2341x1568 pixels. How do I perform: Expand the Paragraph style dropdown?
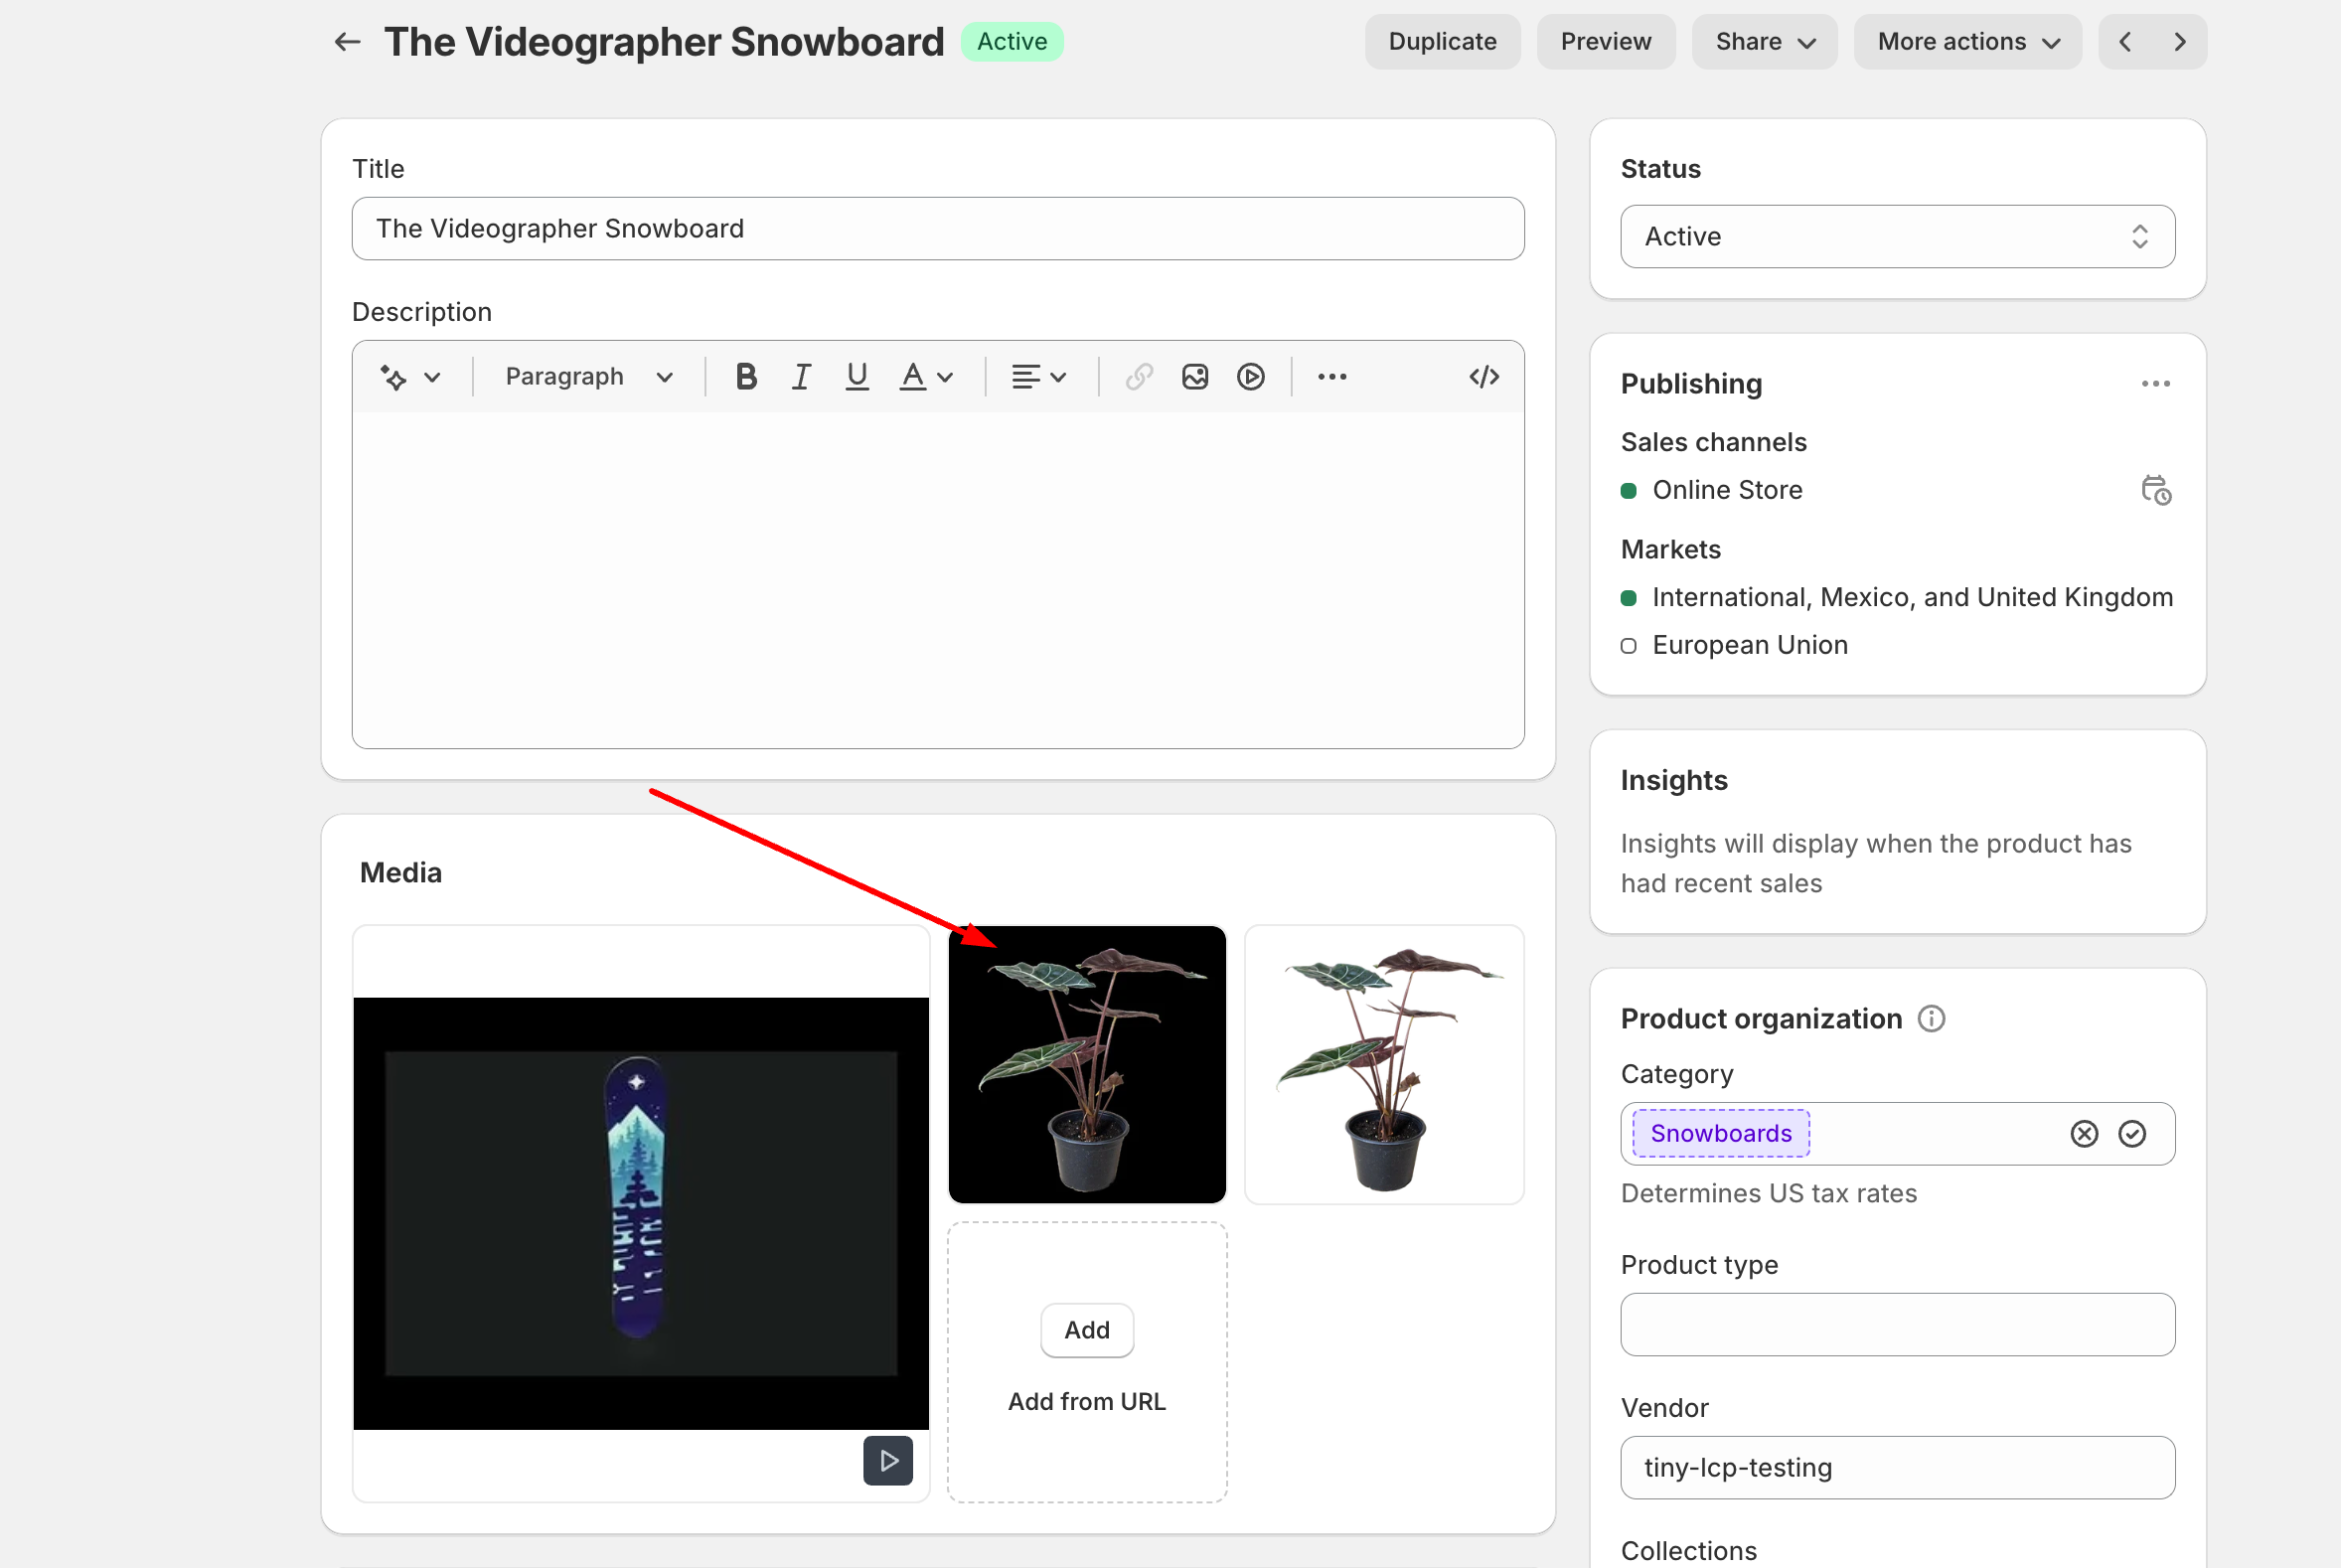(586, 377)
